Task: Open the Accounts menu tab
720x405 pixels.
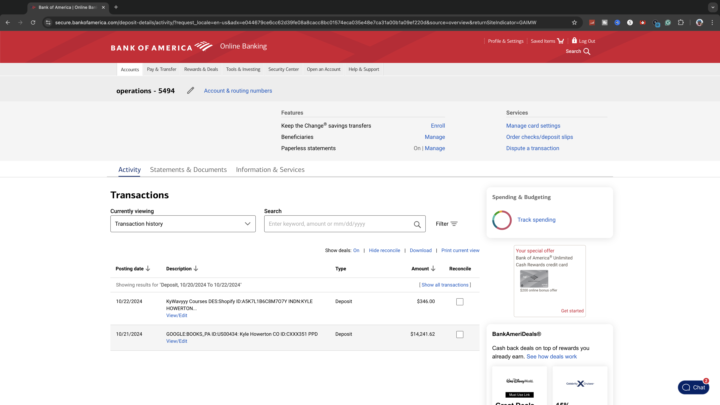Action: [x=129, y=69]
